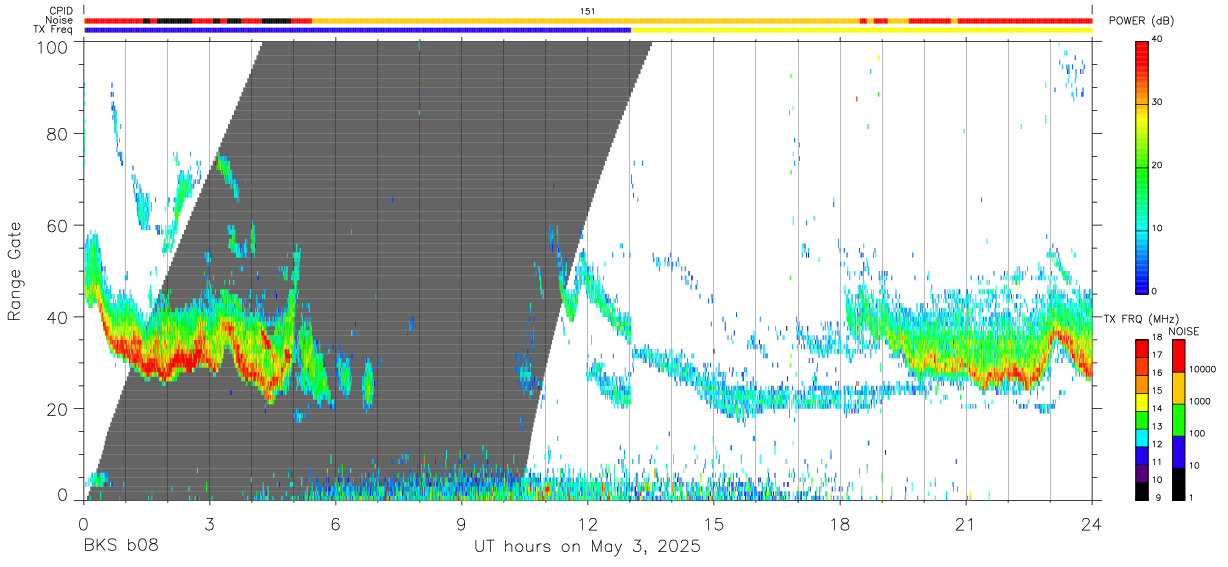Image resolution: width=1228 pixels, height=567 pixels.
Task: Click the "POWER (dB)" legend title
Action: point(1141,20)
